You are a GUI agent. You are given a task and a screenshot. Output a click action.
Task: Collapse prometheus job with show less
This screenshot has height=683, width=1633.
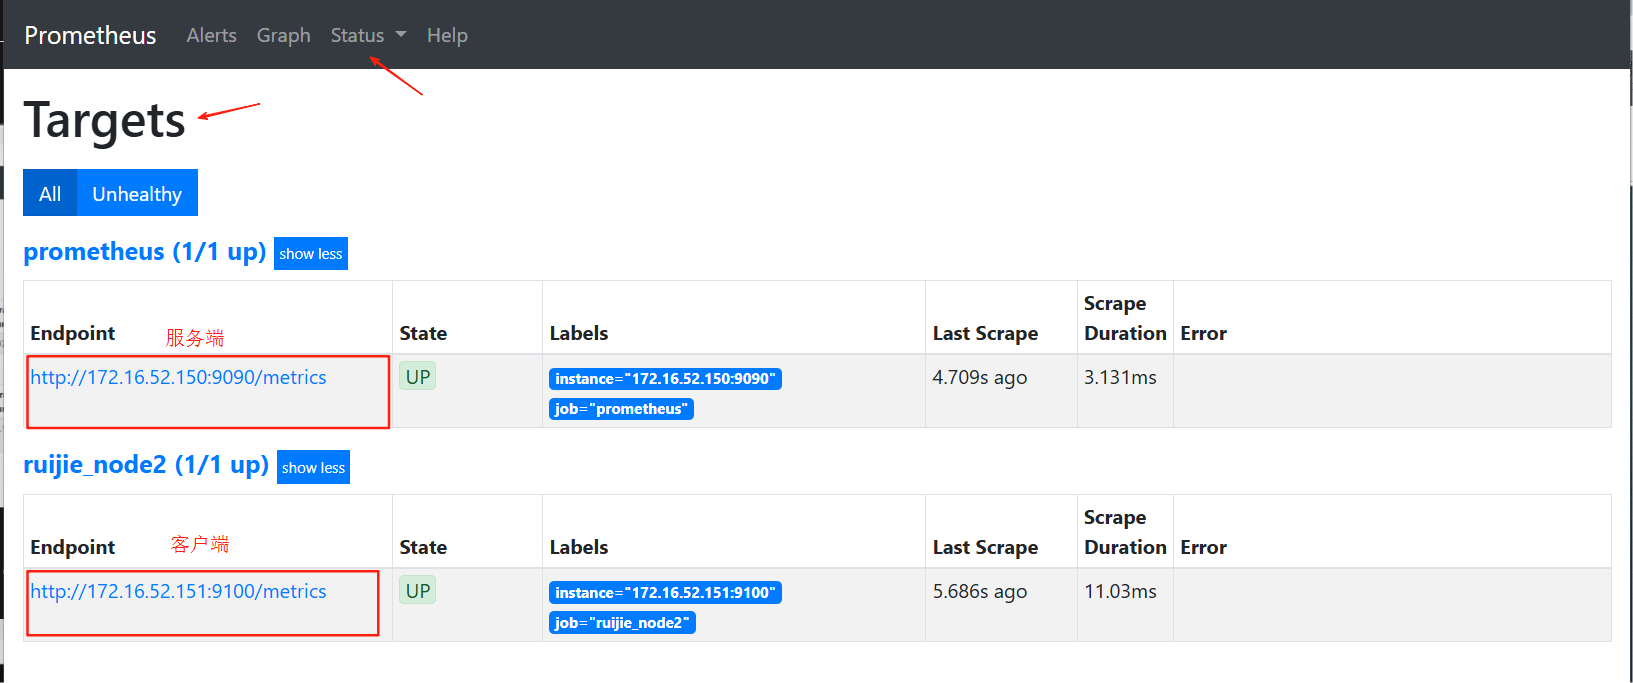311,254
